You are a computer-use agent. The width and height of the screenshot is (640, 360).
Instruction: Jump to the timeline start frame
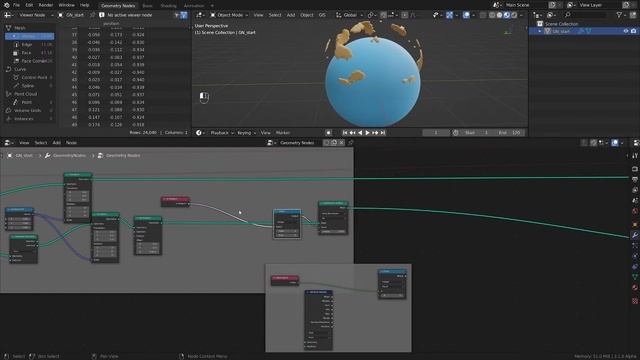coord(345,133)
